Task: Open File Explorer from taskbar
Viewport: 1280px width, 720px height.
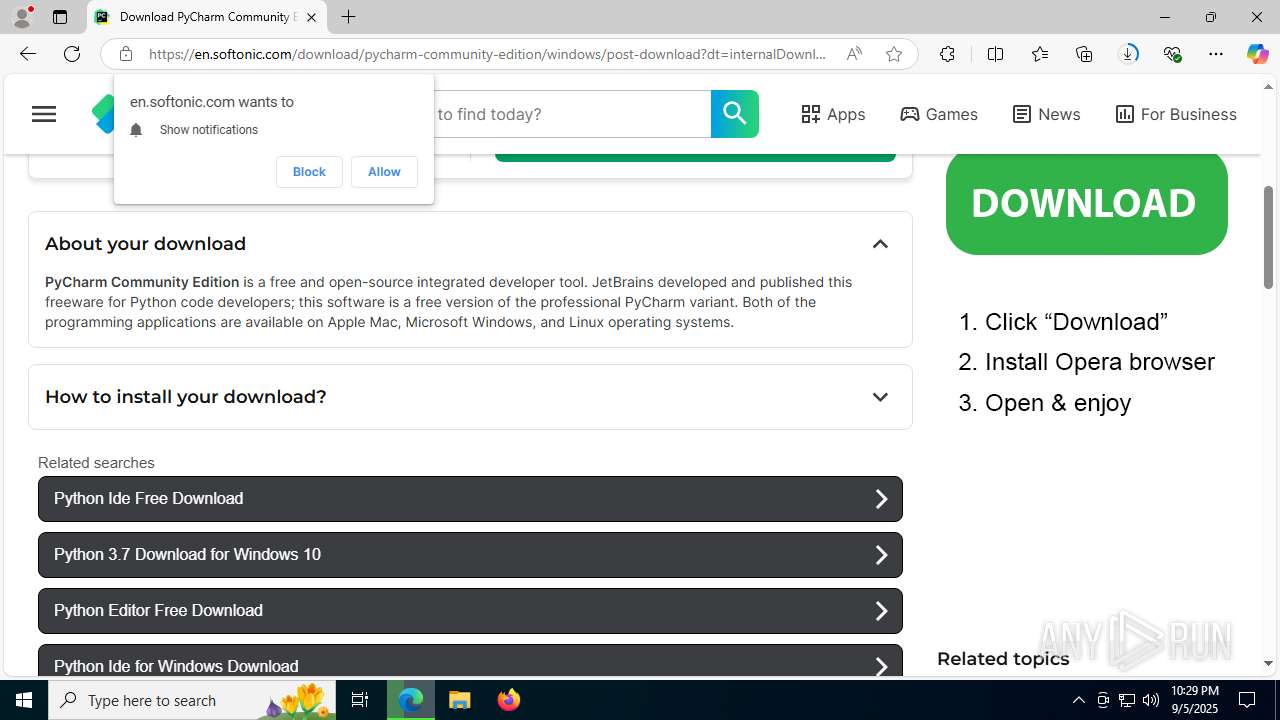Action: click(460, 700)
